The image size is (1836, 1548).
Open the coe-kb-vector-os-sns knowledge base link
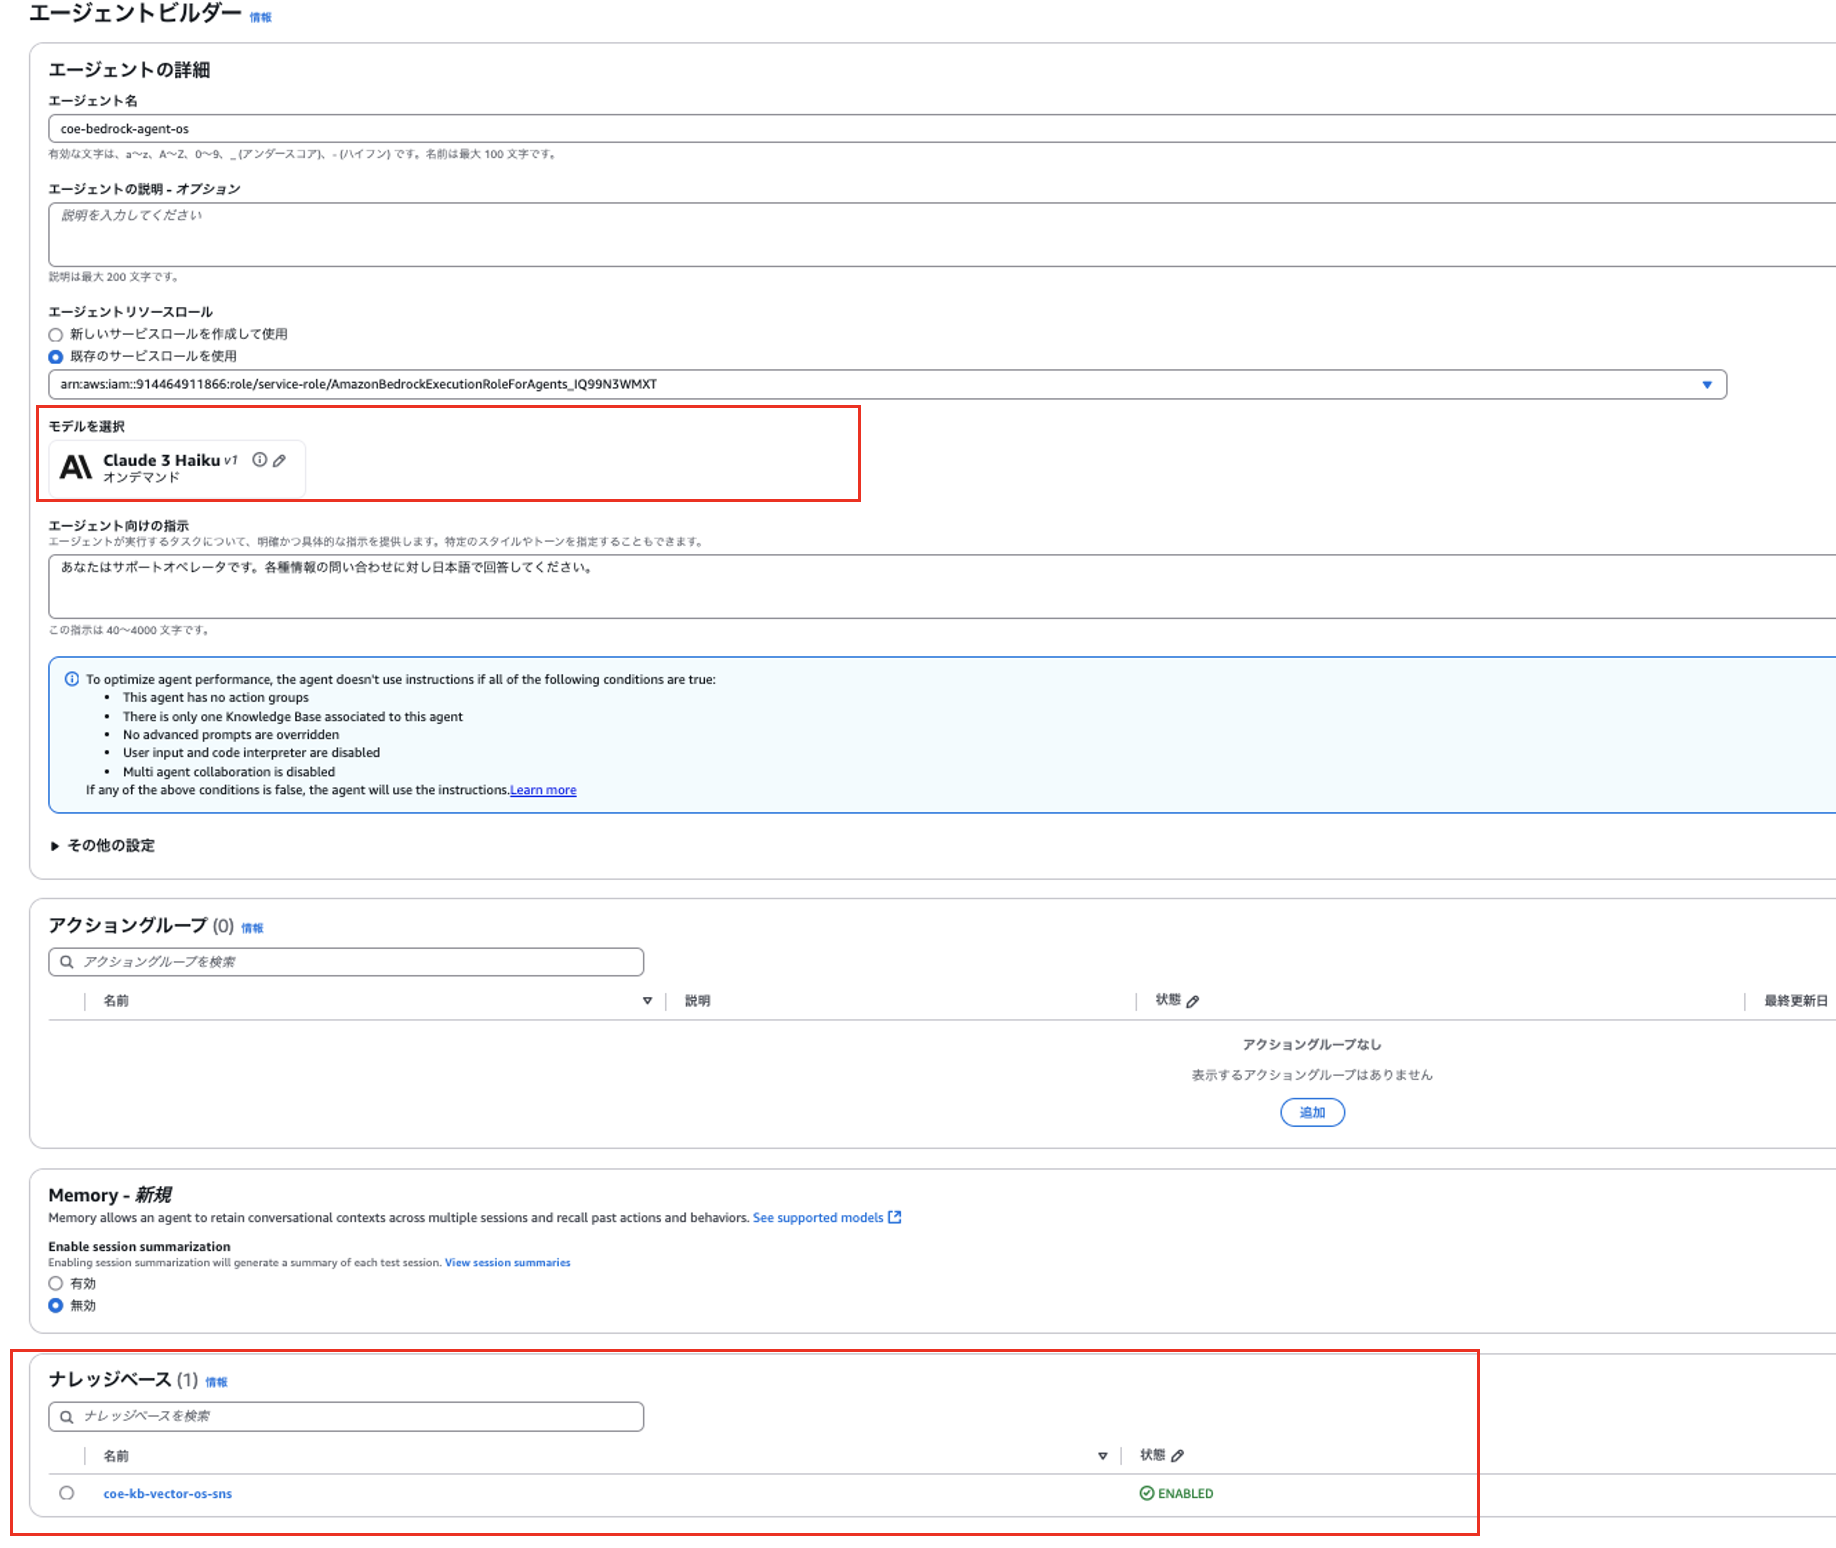(168, 1494)
